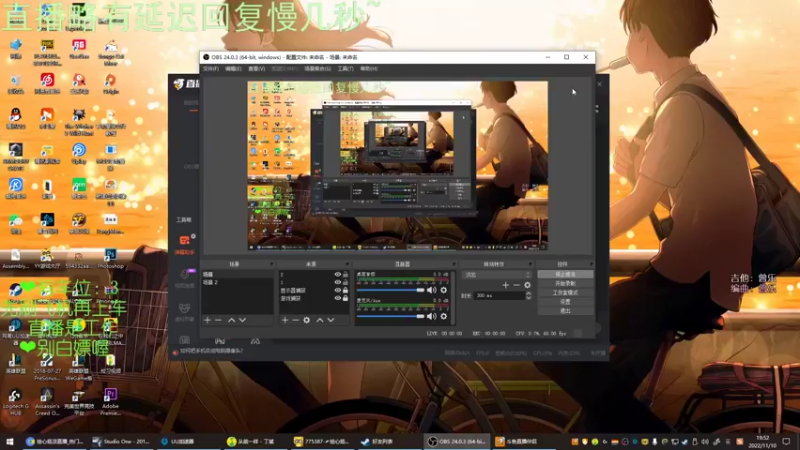Open Adobe Premiere desktop shortcut

[x=110, y=402]
